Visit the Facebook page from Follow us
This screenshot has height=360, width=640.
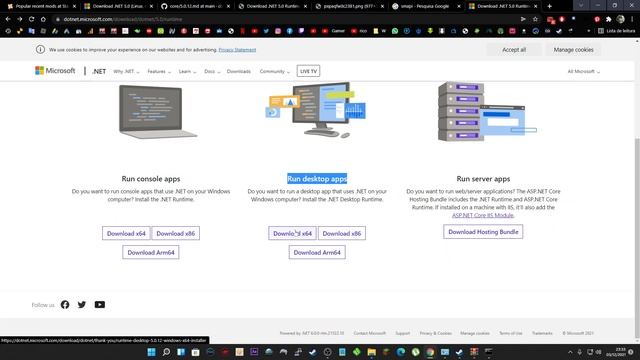tap(65, 304)
